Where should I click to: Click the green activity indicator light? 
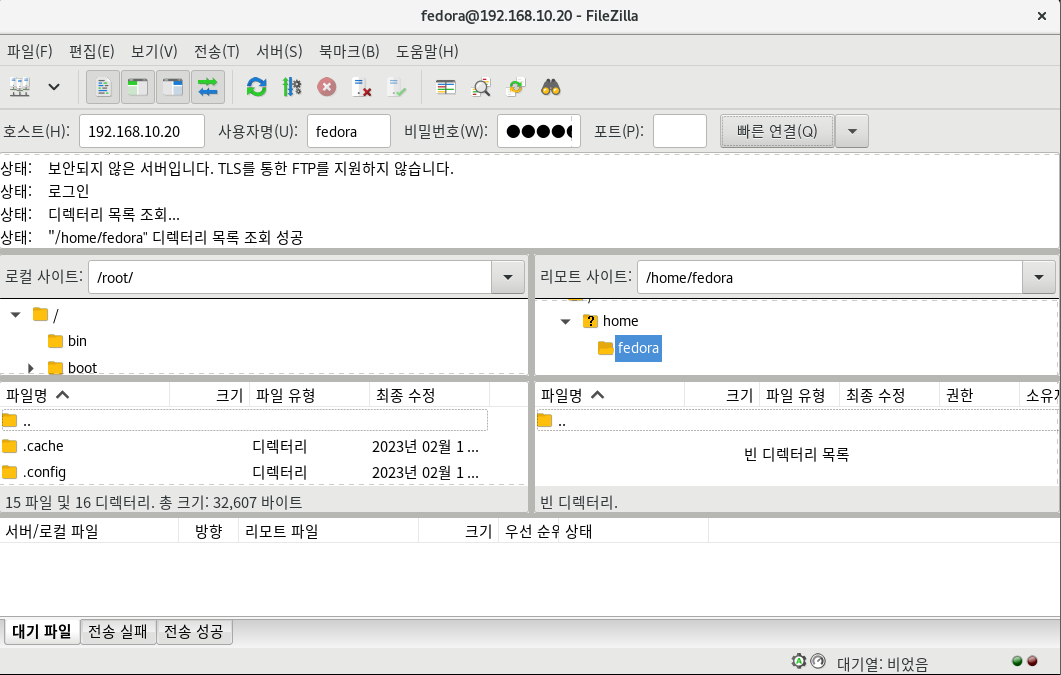(x=1017, y=661)
